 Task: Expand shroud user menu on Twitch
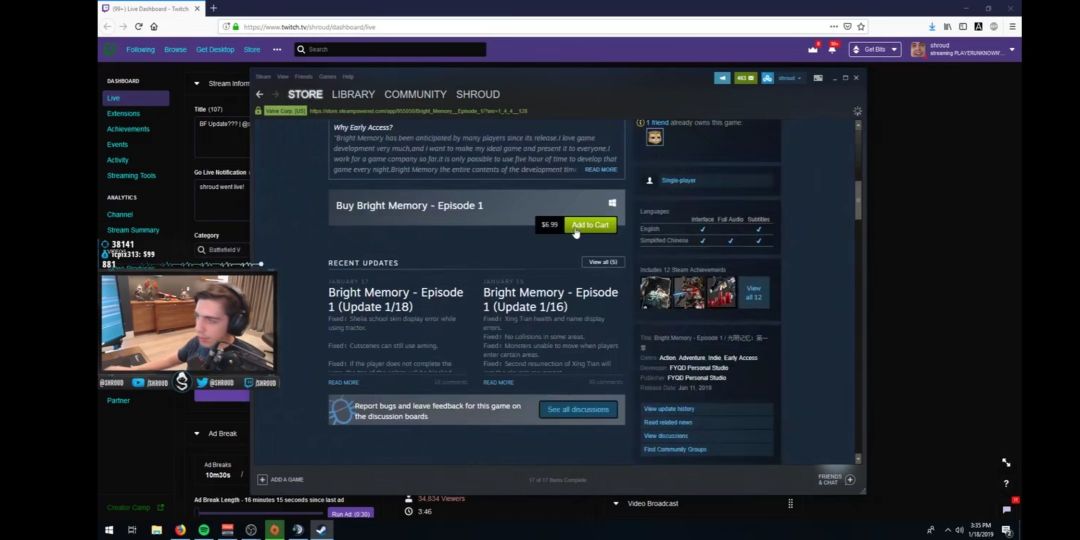point(1012,50)
